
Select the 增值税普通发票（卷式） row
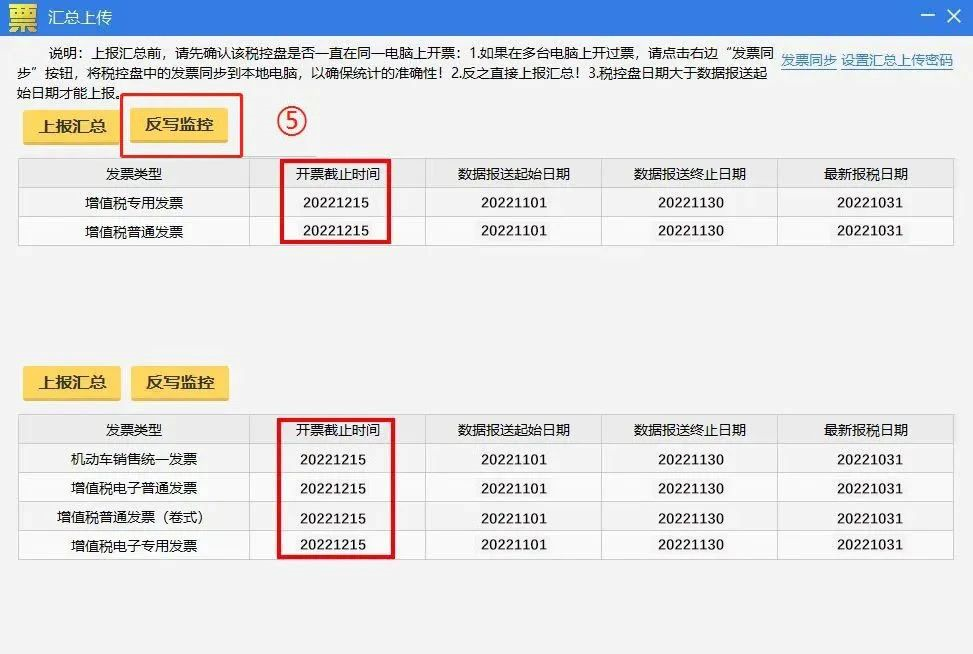pyautogui.click(x=134, y=518)
